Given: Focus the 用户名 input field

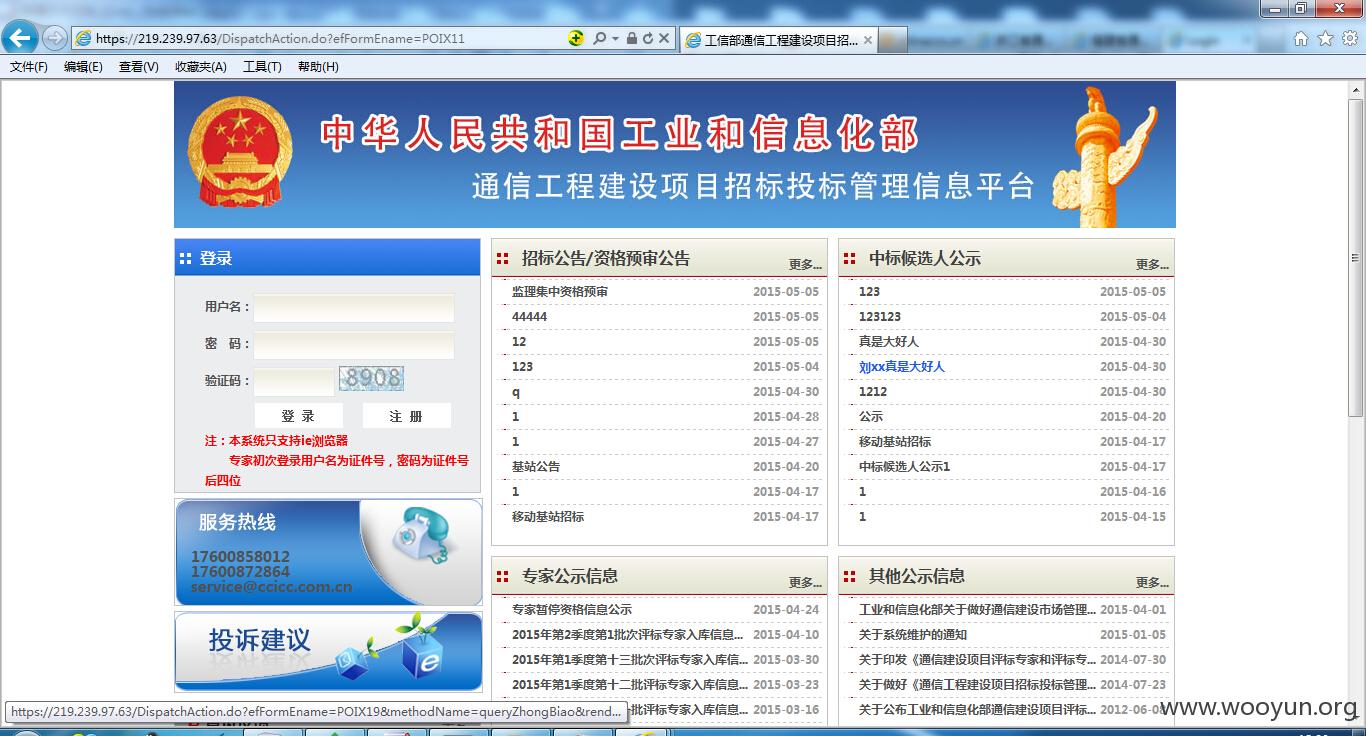Looking at the screenshot, I should 353,308.
